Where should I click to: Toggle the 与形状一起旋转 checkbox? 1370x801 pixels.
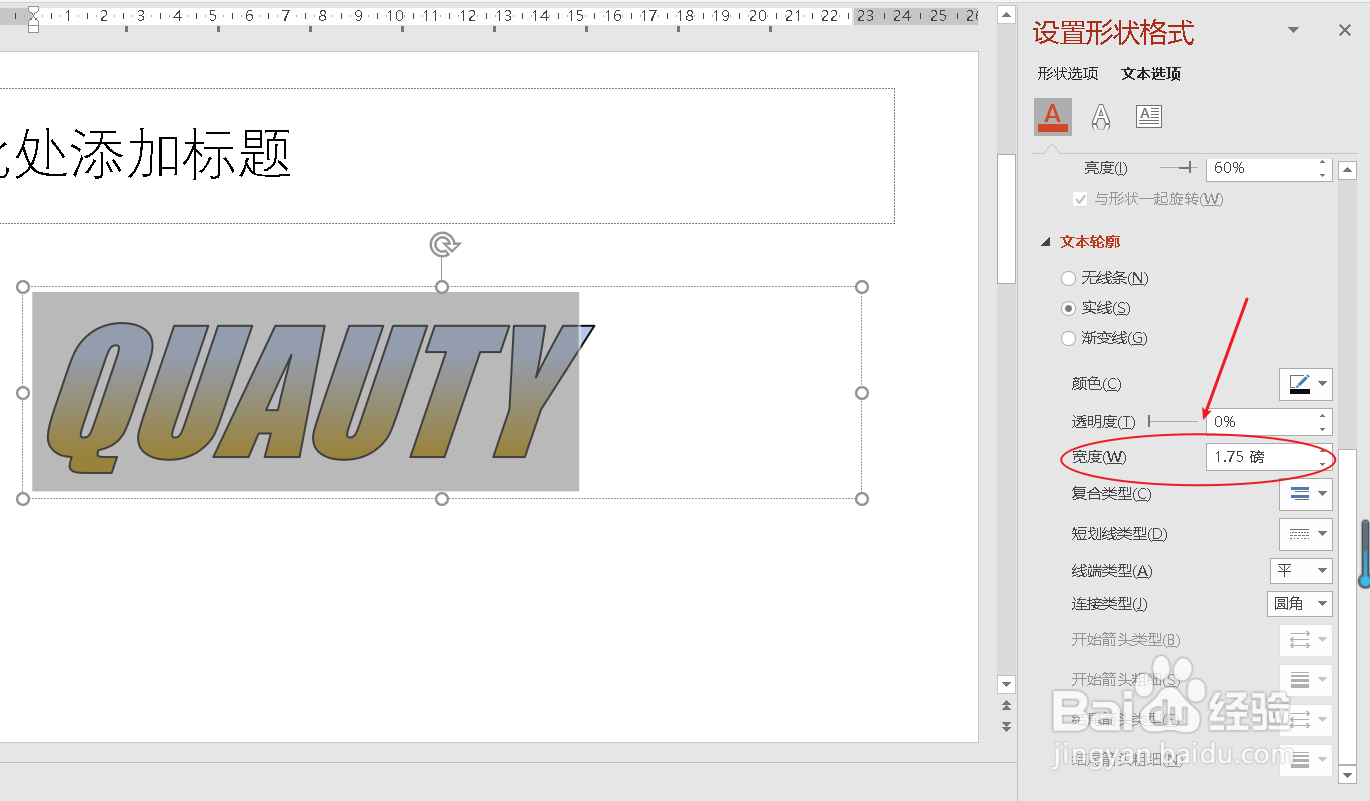tap(1080, 199)
